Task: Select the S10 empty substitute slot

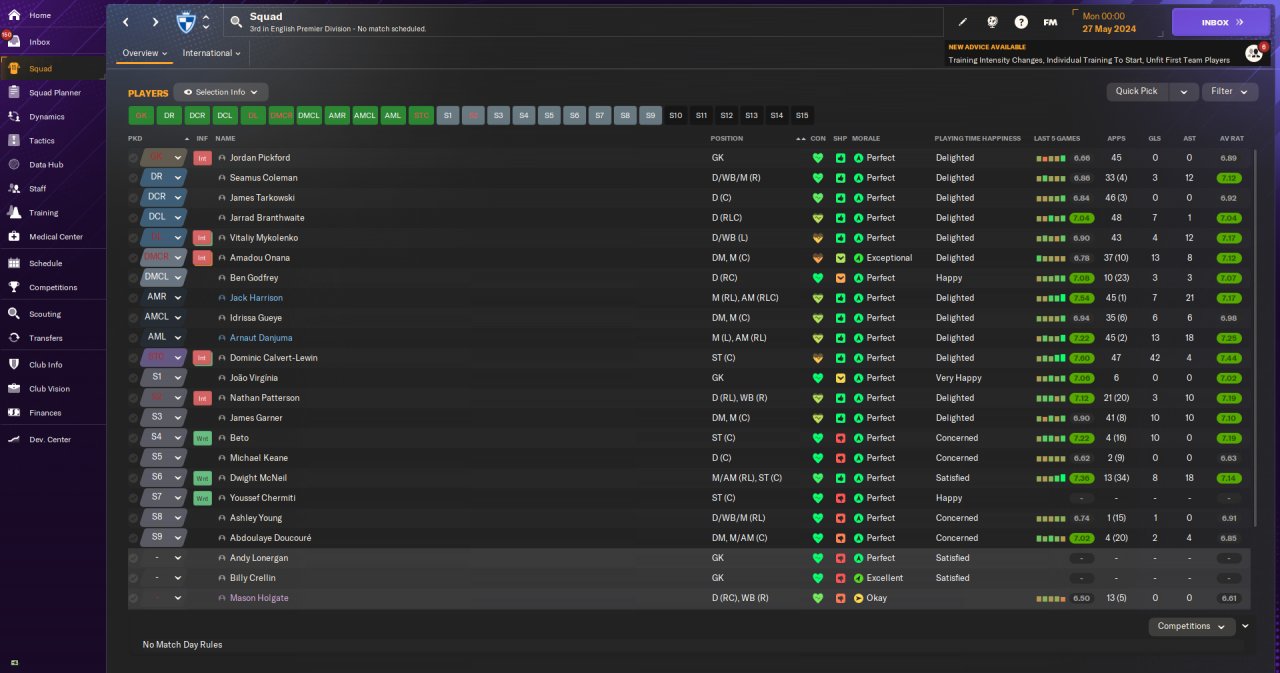Action: pos(676,115)
